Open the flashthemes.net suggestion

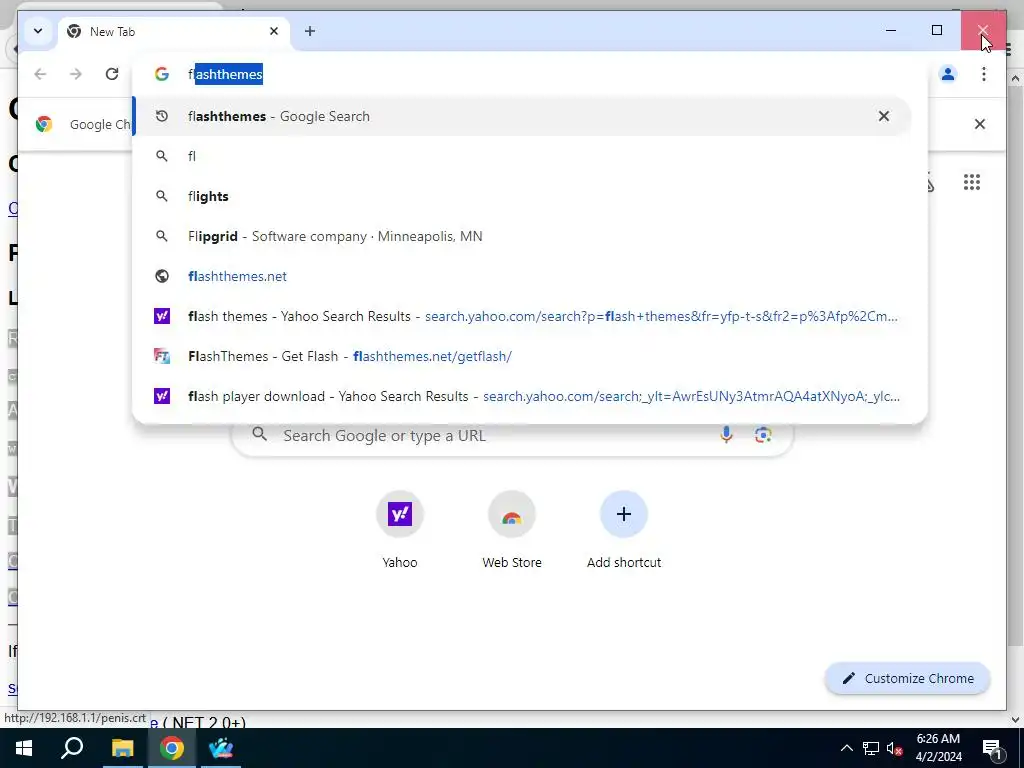pyautogui.click(x=522, y=276)
